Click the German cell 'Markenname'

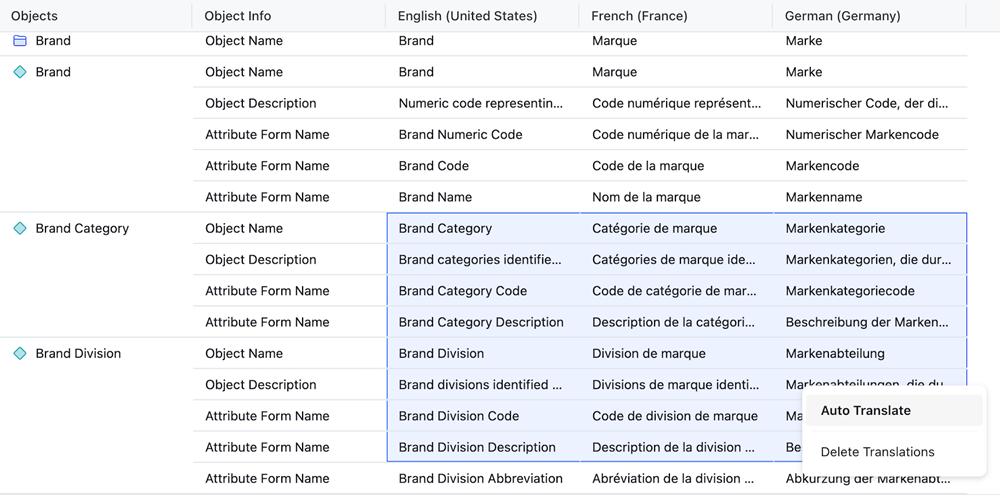pos(823,197)
